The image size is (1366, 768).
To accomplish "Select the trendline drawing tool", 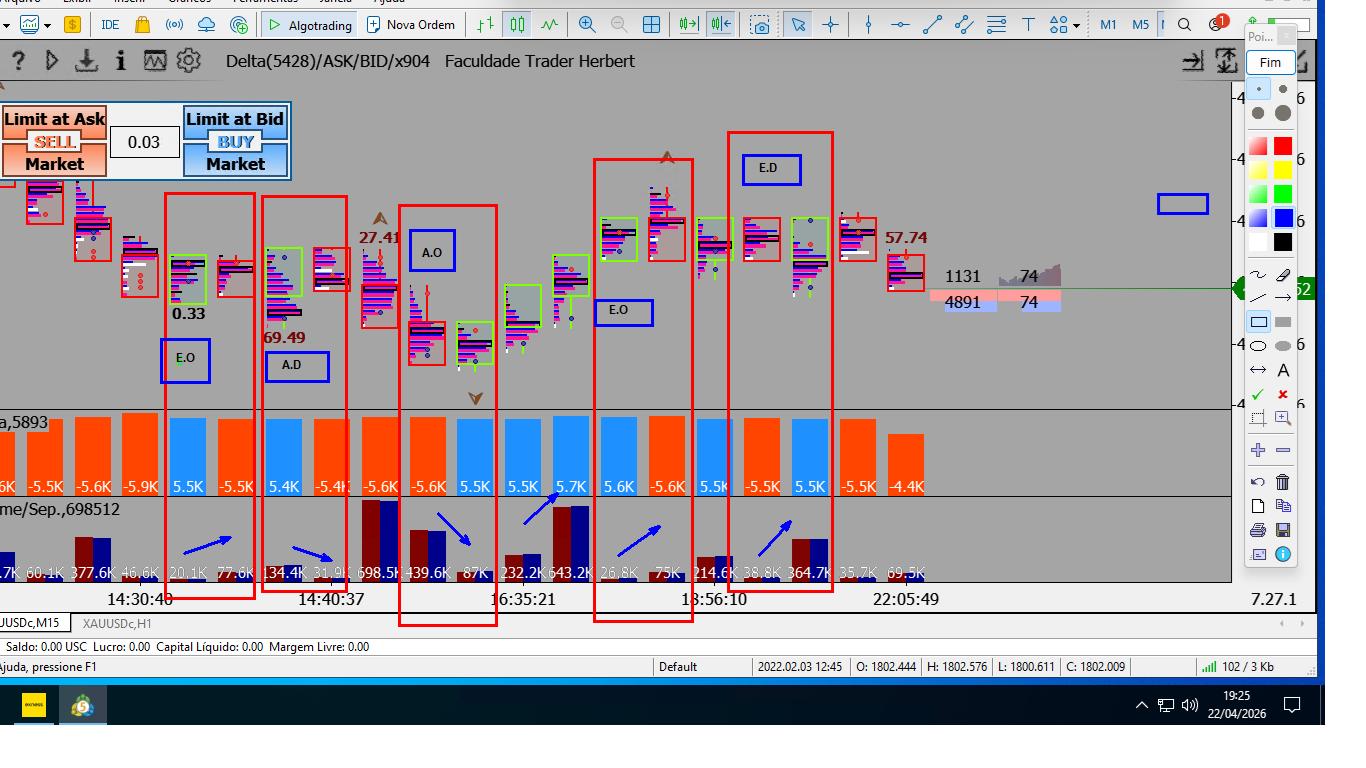I will [x=932, y=25].
